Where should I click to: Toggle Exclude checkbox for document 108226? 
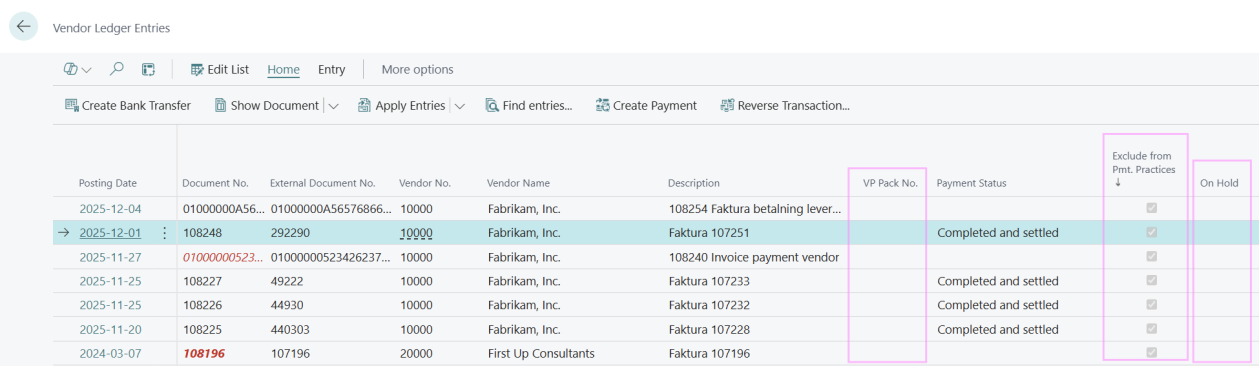(x=1151, y=304)
